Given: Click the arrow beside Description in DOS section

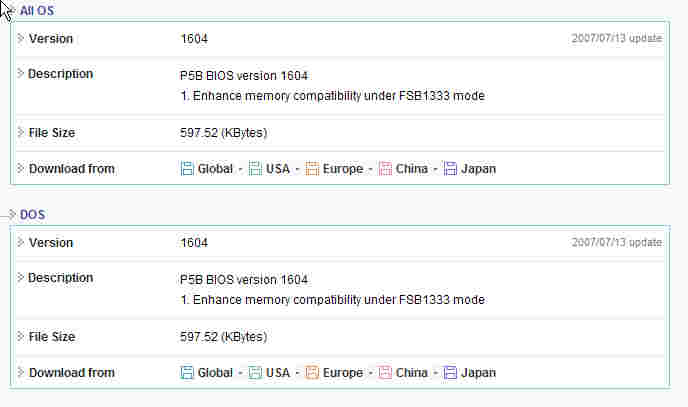Looking at the screenshot, I should (x=20, y=277).
